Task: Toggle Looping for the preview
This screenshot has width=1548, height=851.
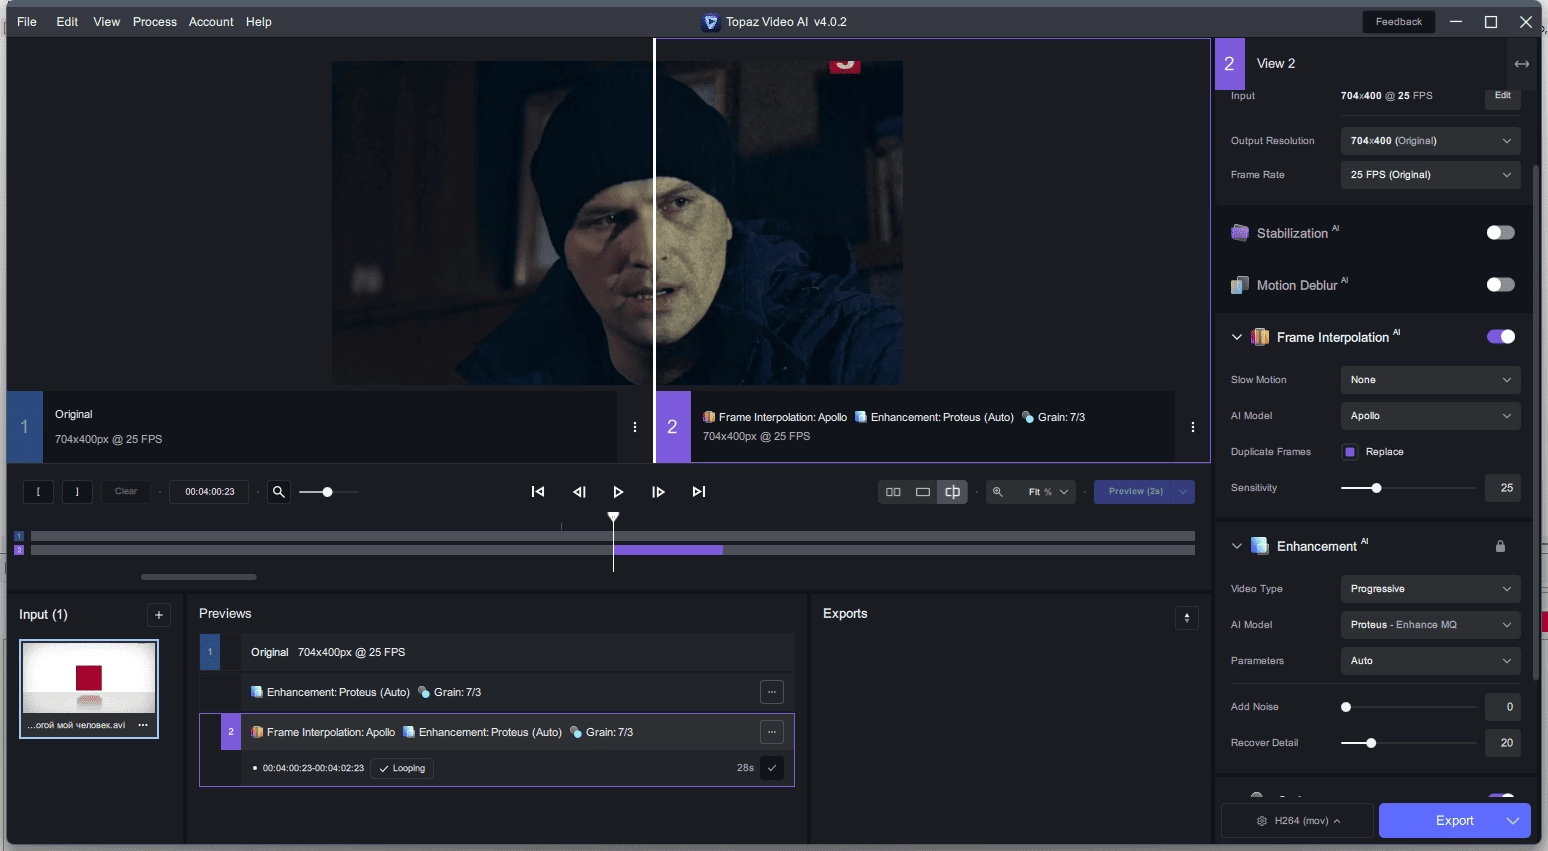Action: coord(402,768)
